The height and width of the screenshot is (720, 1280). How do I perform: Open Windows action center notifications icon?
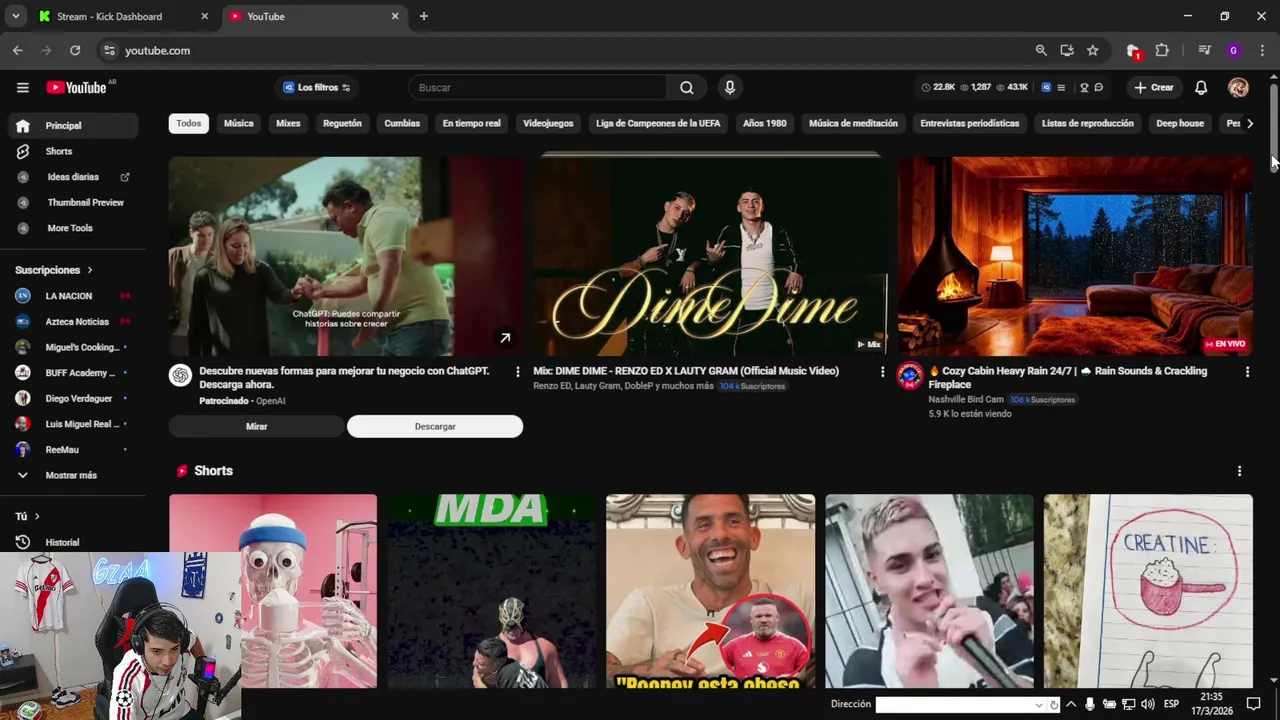(x=1253, y=704)
